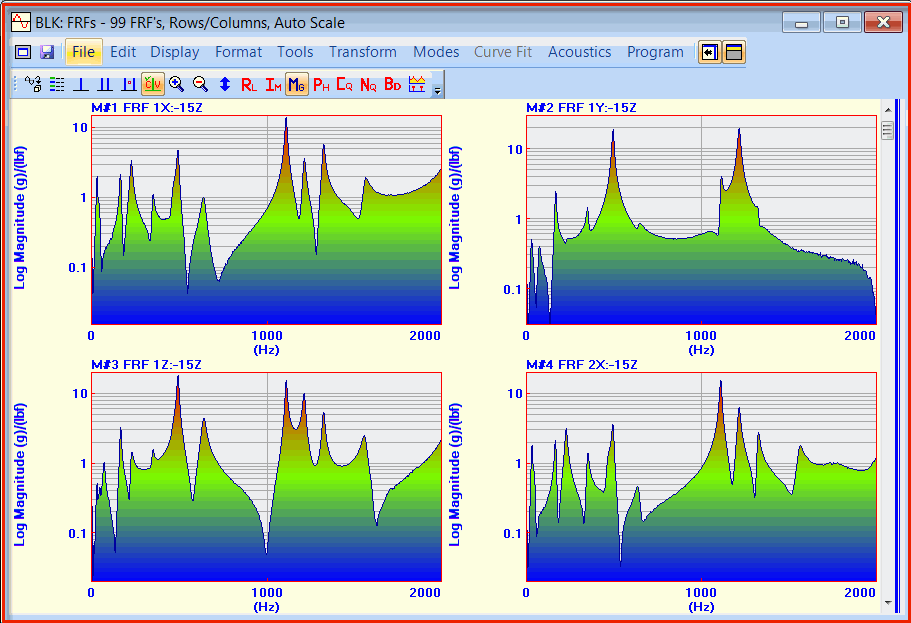Viewport: 911px width, 623px height.
Task: Open the Acoustics menu
Action: (x=580, y=52)
